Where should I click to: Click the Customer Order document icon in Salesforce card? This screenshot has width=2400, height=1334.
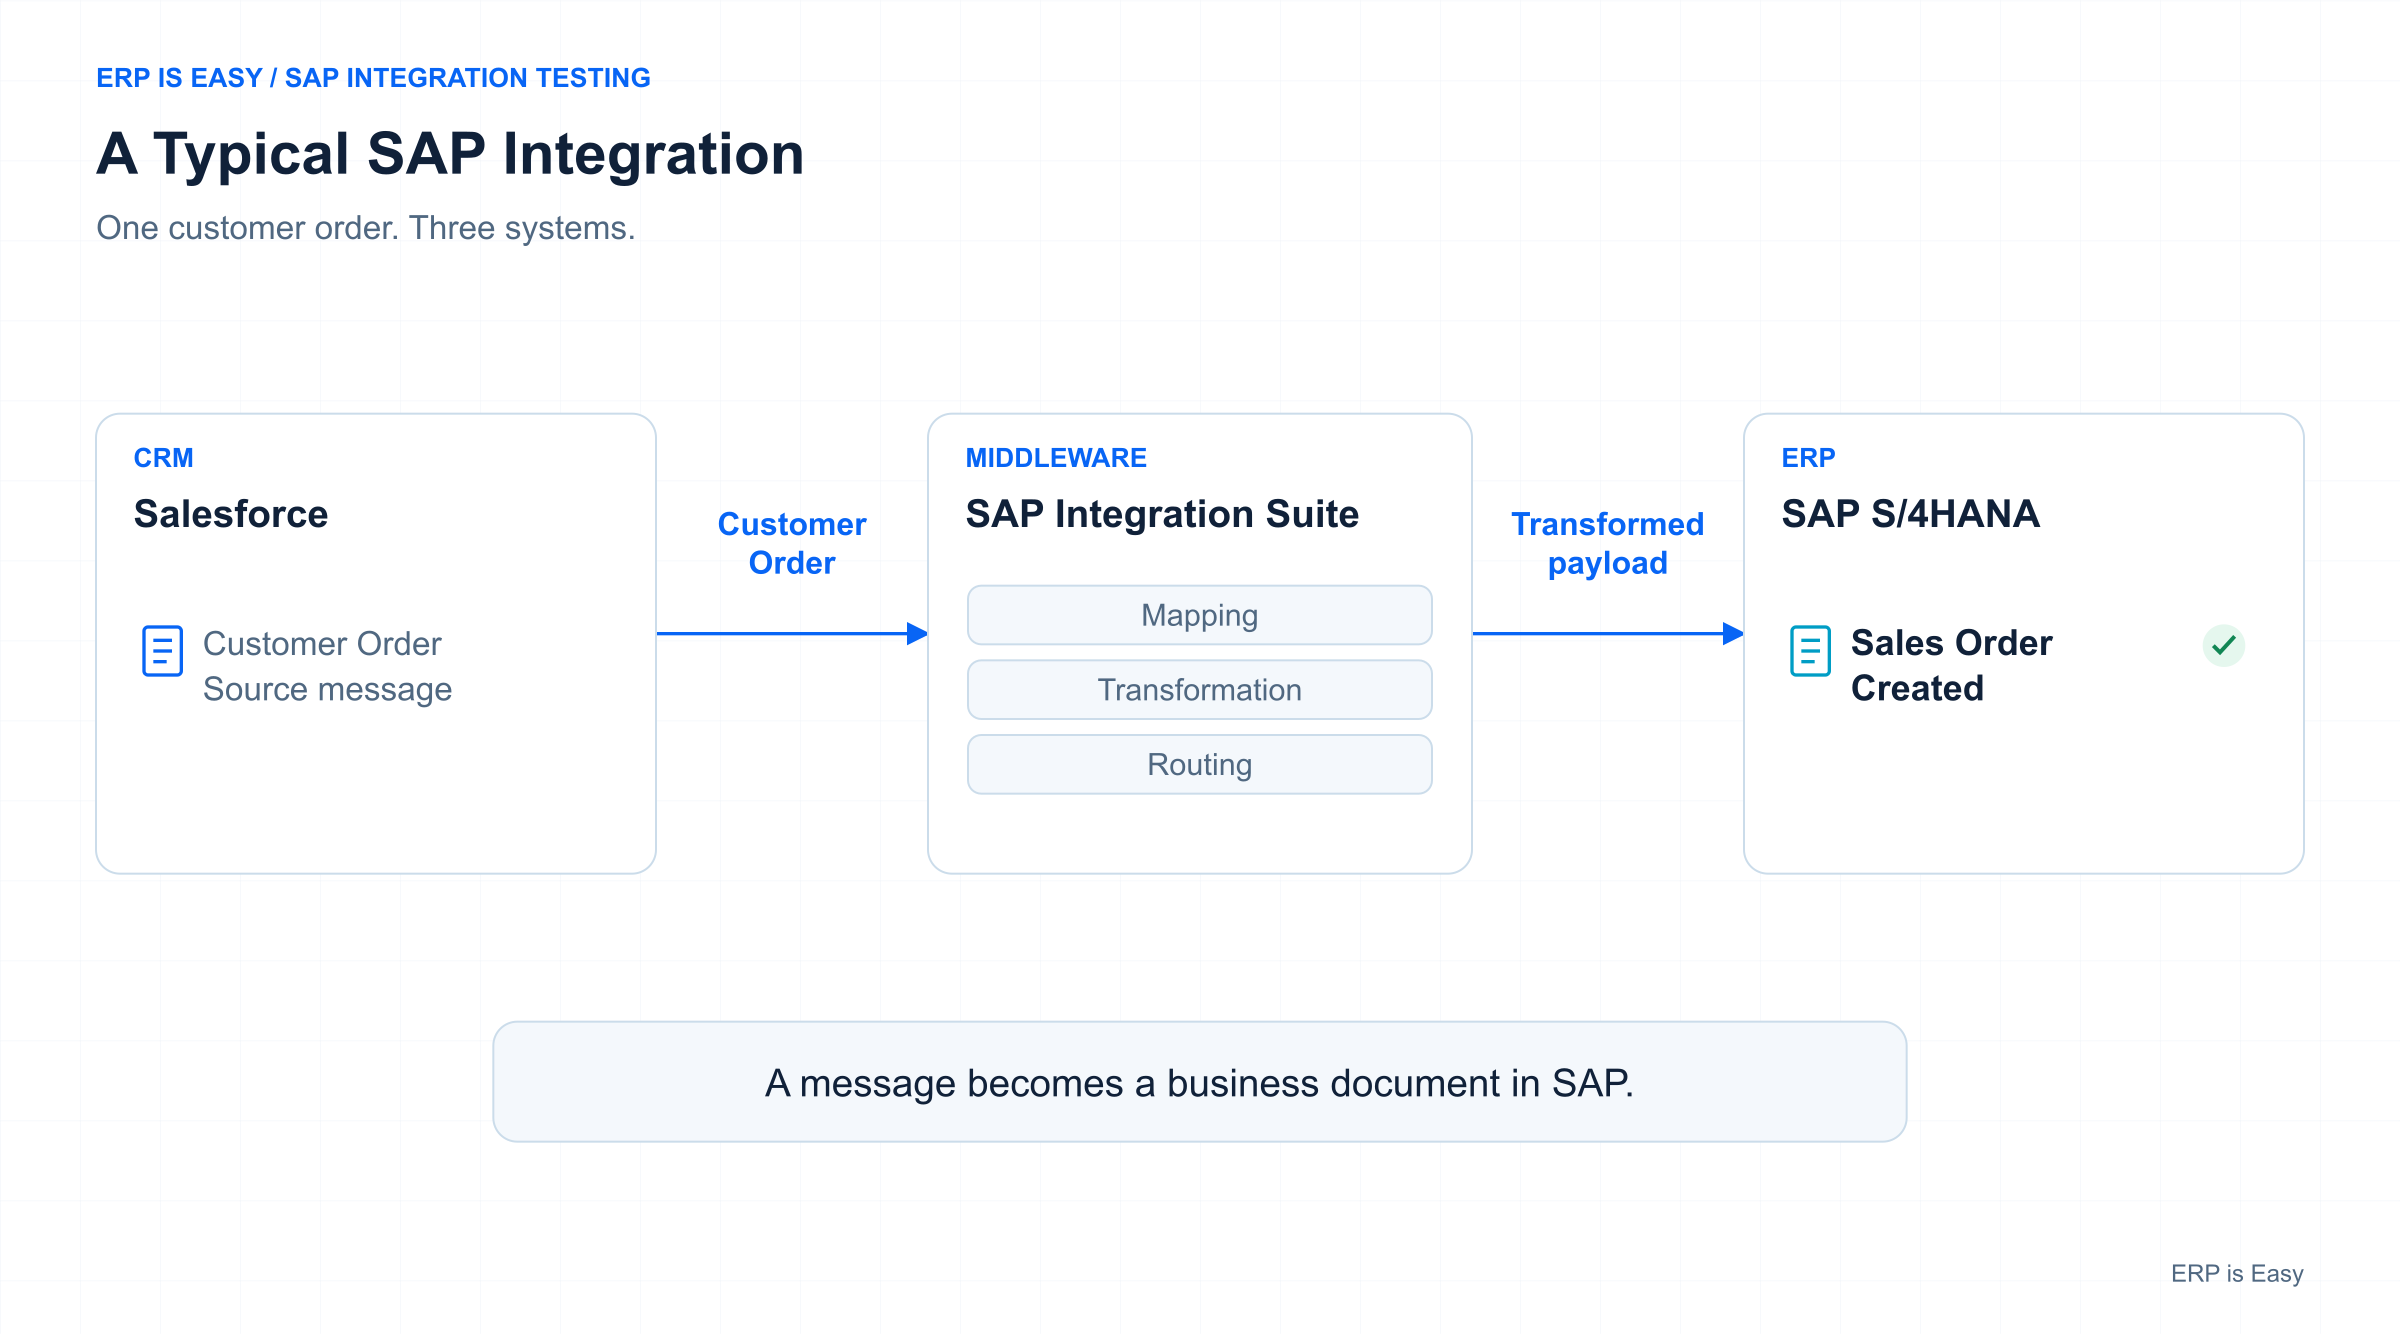[x=162, y=651]
